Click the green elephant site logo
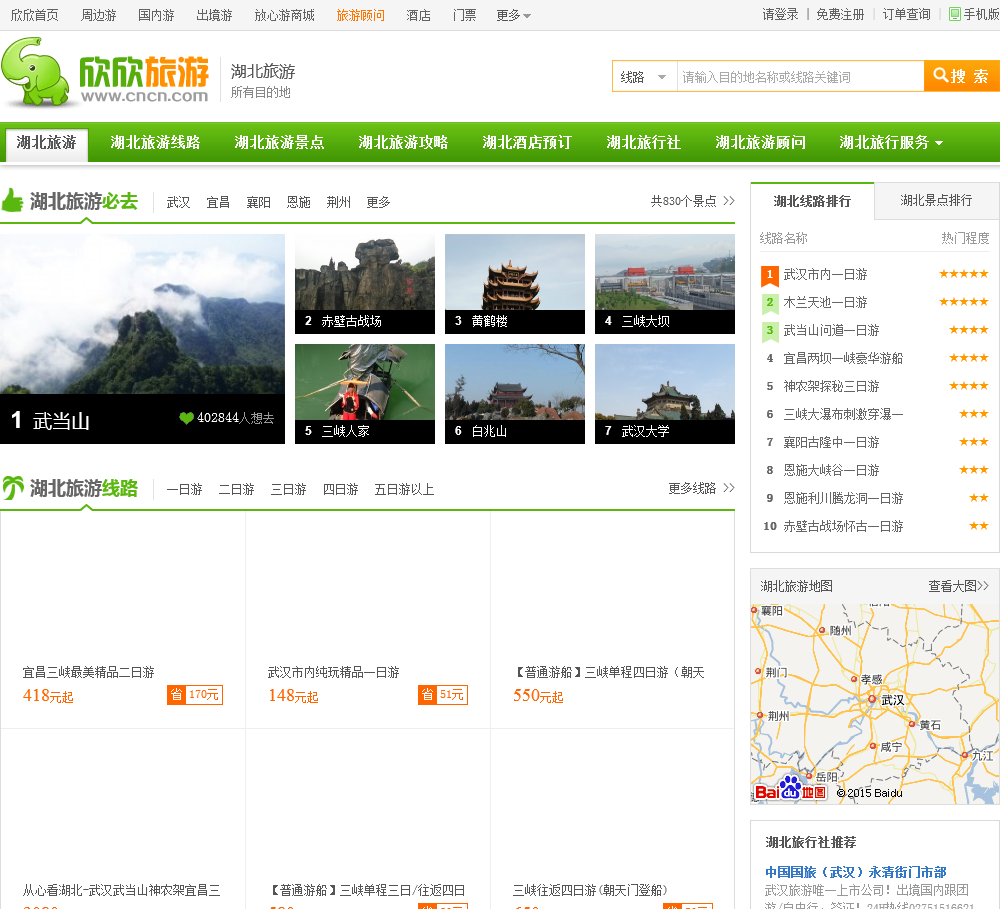This screenshot has width=1000, height=909. pyautogui.click(x=36, y=71)
